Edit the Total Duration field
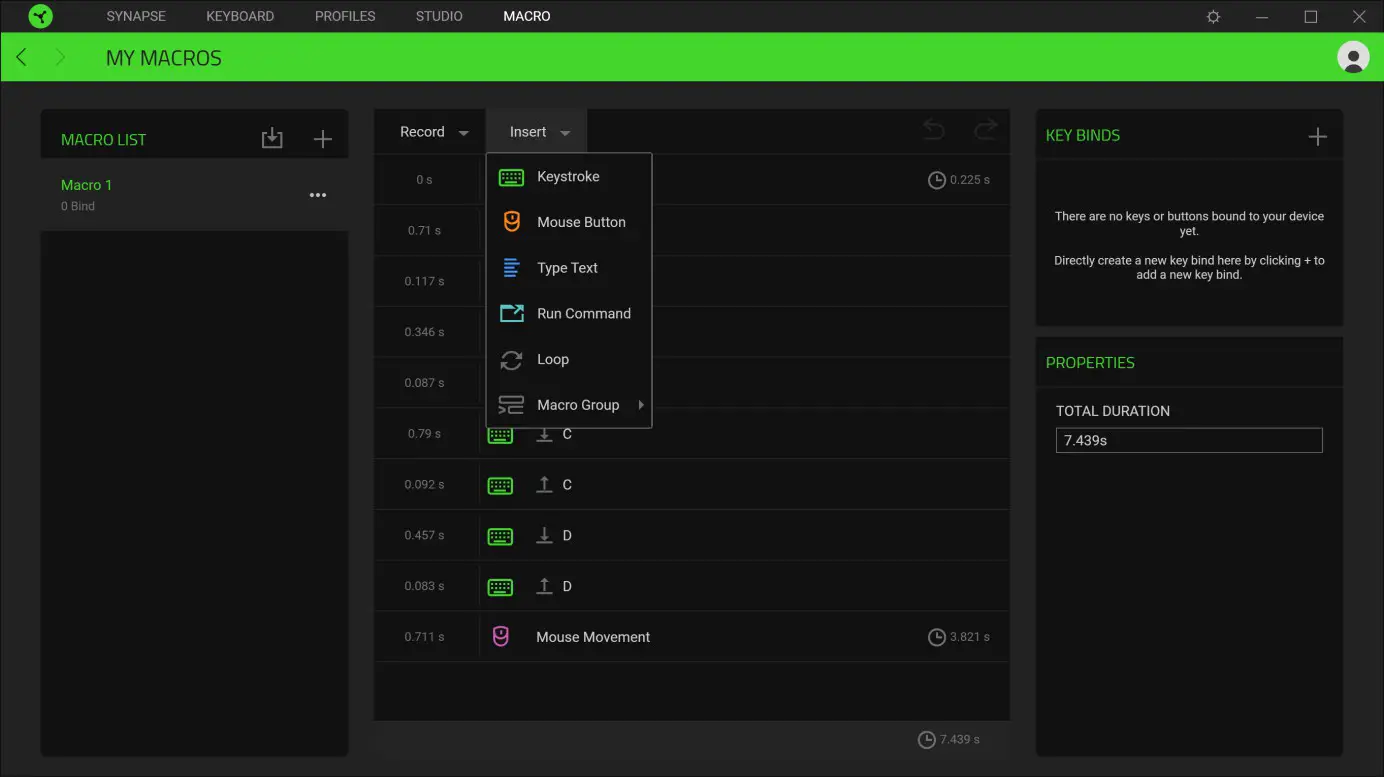Screen dimensions: 1384x777 coord(1188,440)
